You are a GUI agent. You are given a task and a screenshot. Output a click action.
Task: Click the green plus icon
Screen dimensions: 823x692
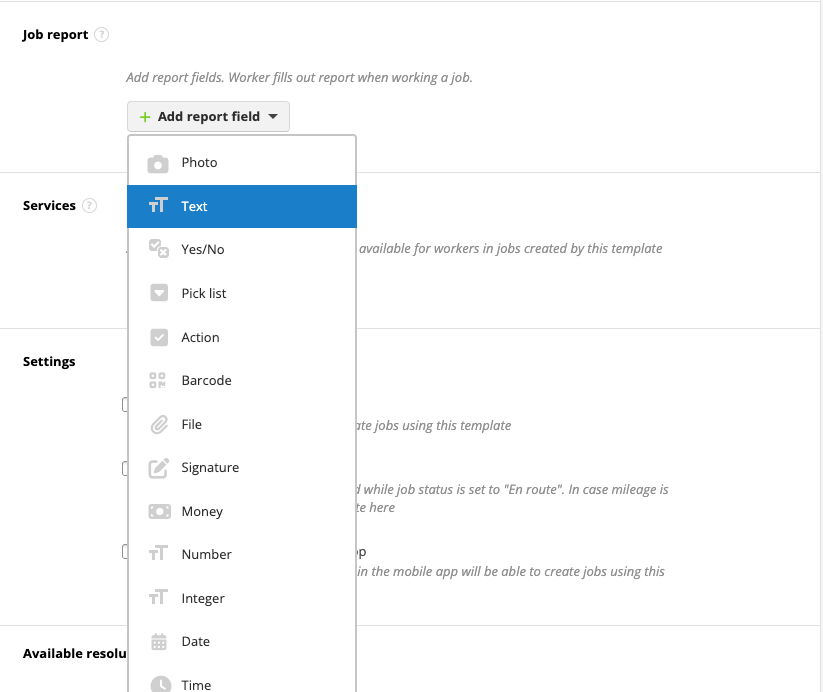[145, 117]
